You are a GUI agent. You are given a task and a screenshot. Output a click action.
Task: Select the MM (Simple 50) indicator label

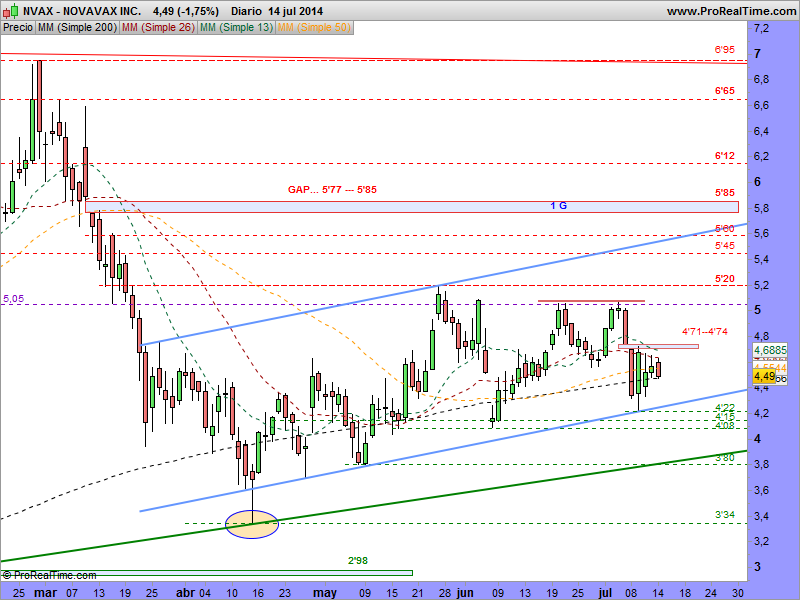click(314, 28)
